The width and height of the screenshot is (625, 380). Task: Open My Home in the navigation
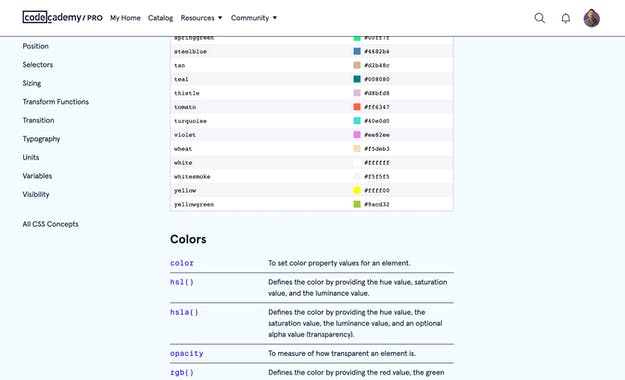(125, 18)
